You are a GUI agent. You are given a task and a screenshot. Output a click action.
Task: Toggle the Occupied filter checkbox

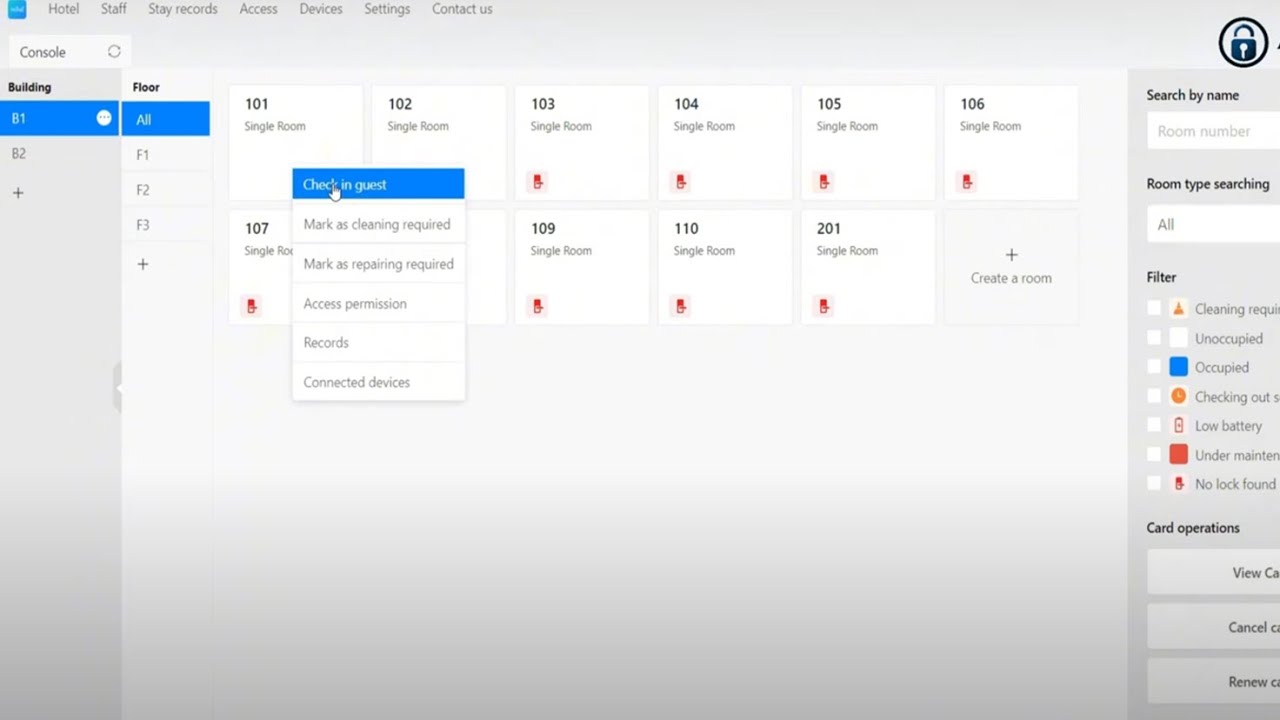[1154, 367]
